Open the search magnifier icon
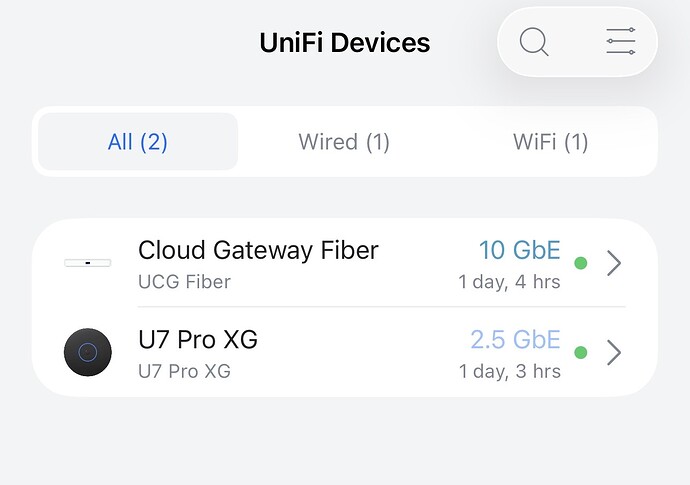 534,42
